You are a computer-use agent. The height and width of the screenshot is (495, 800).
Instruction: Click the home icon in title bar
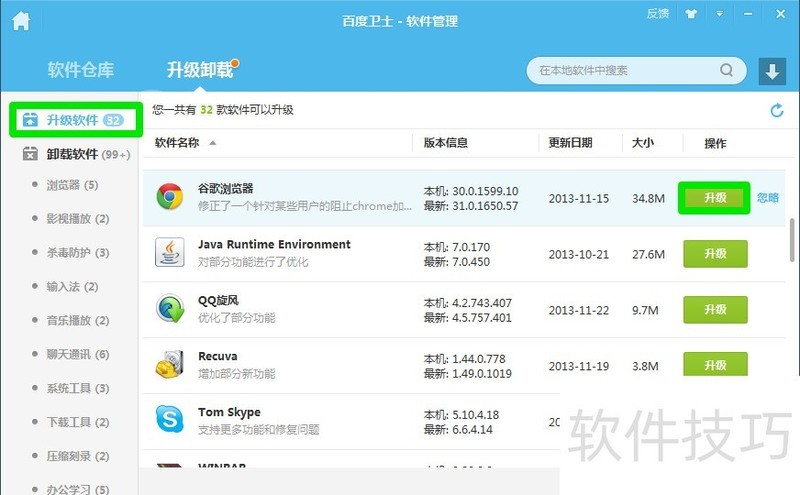point(20,20)
